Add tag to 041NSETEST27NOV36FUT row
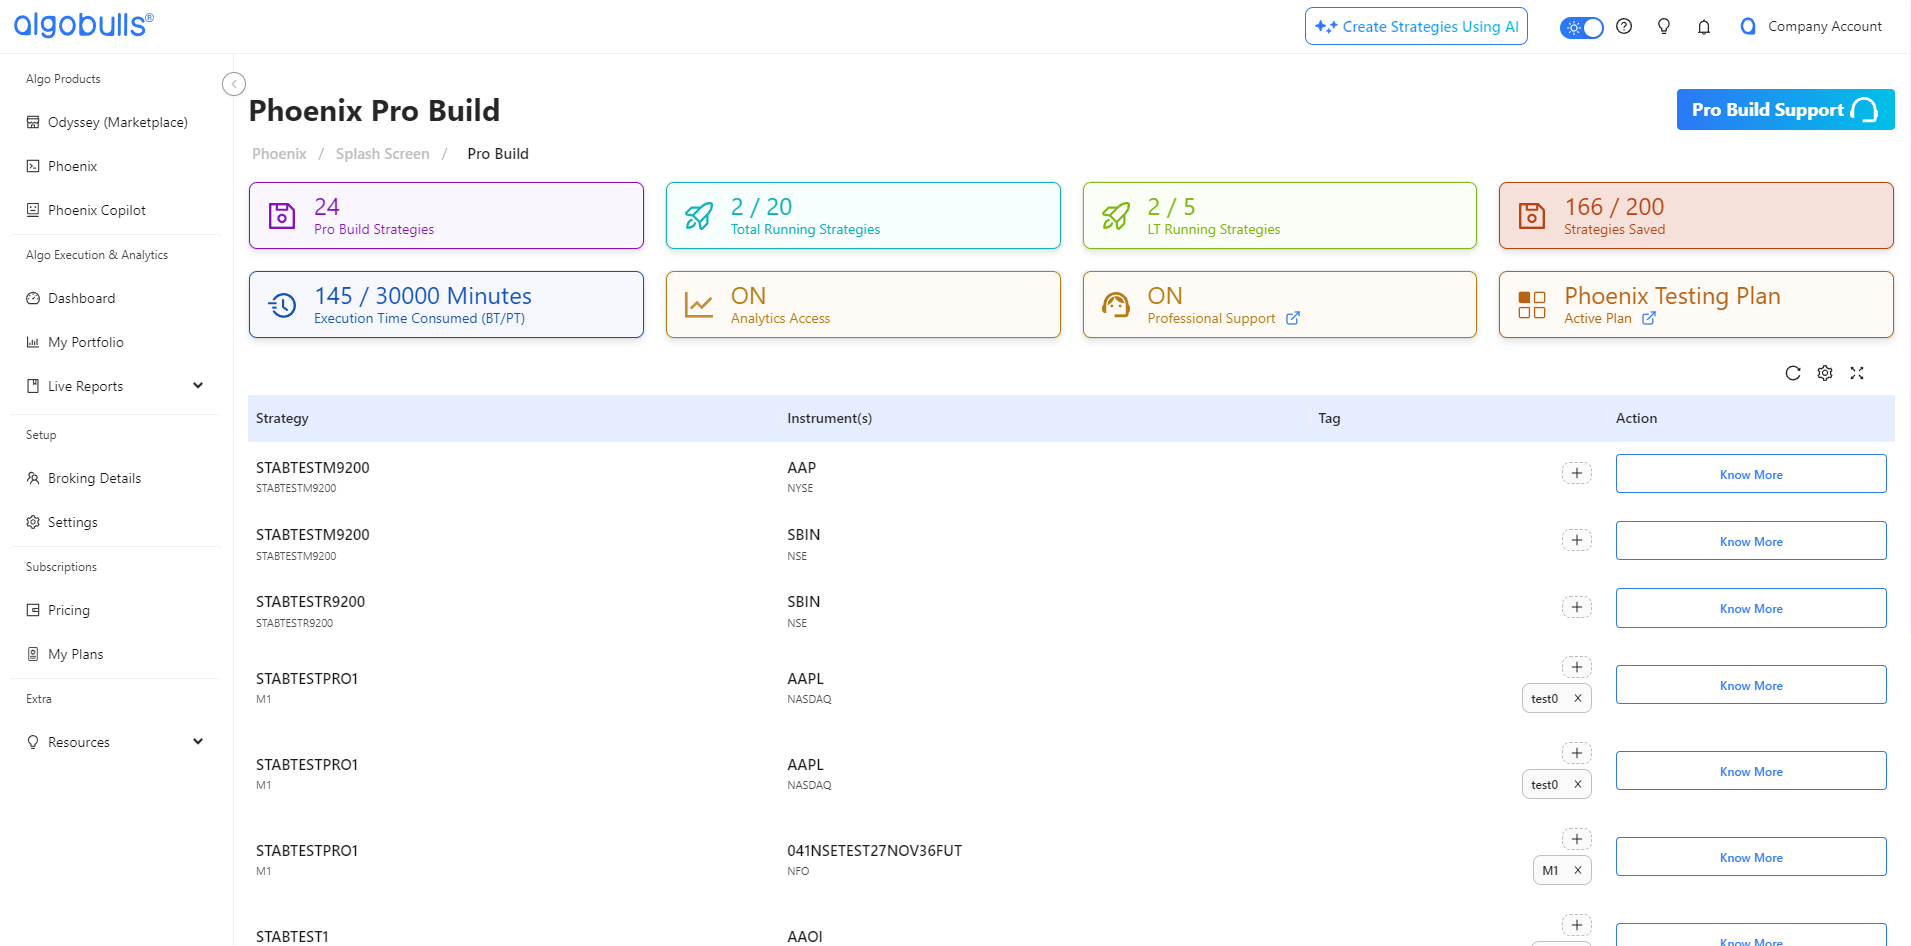The image size is (1911, 946). 1577,839
